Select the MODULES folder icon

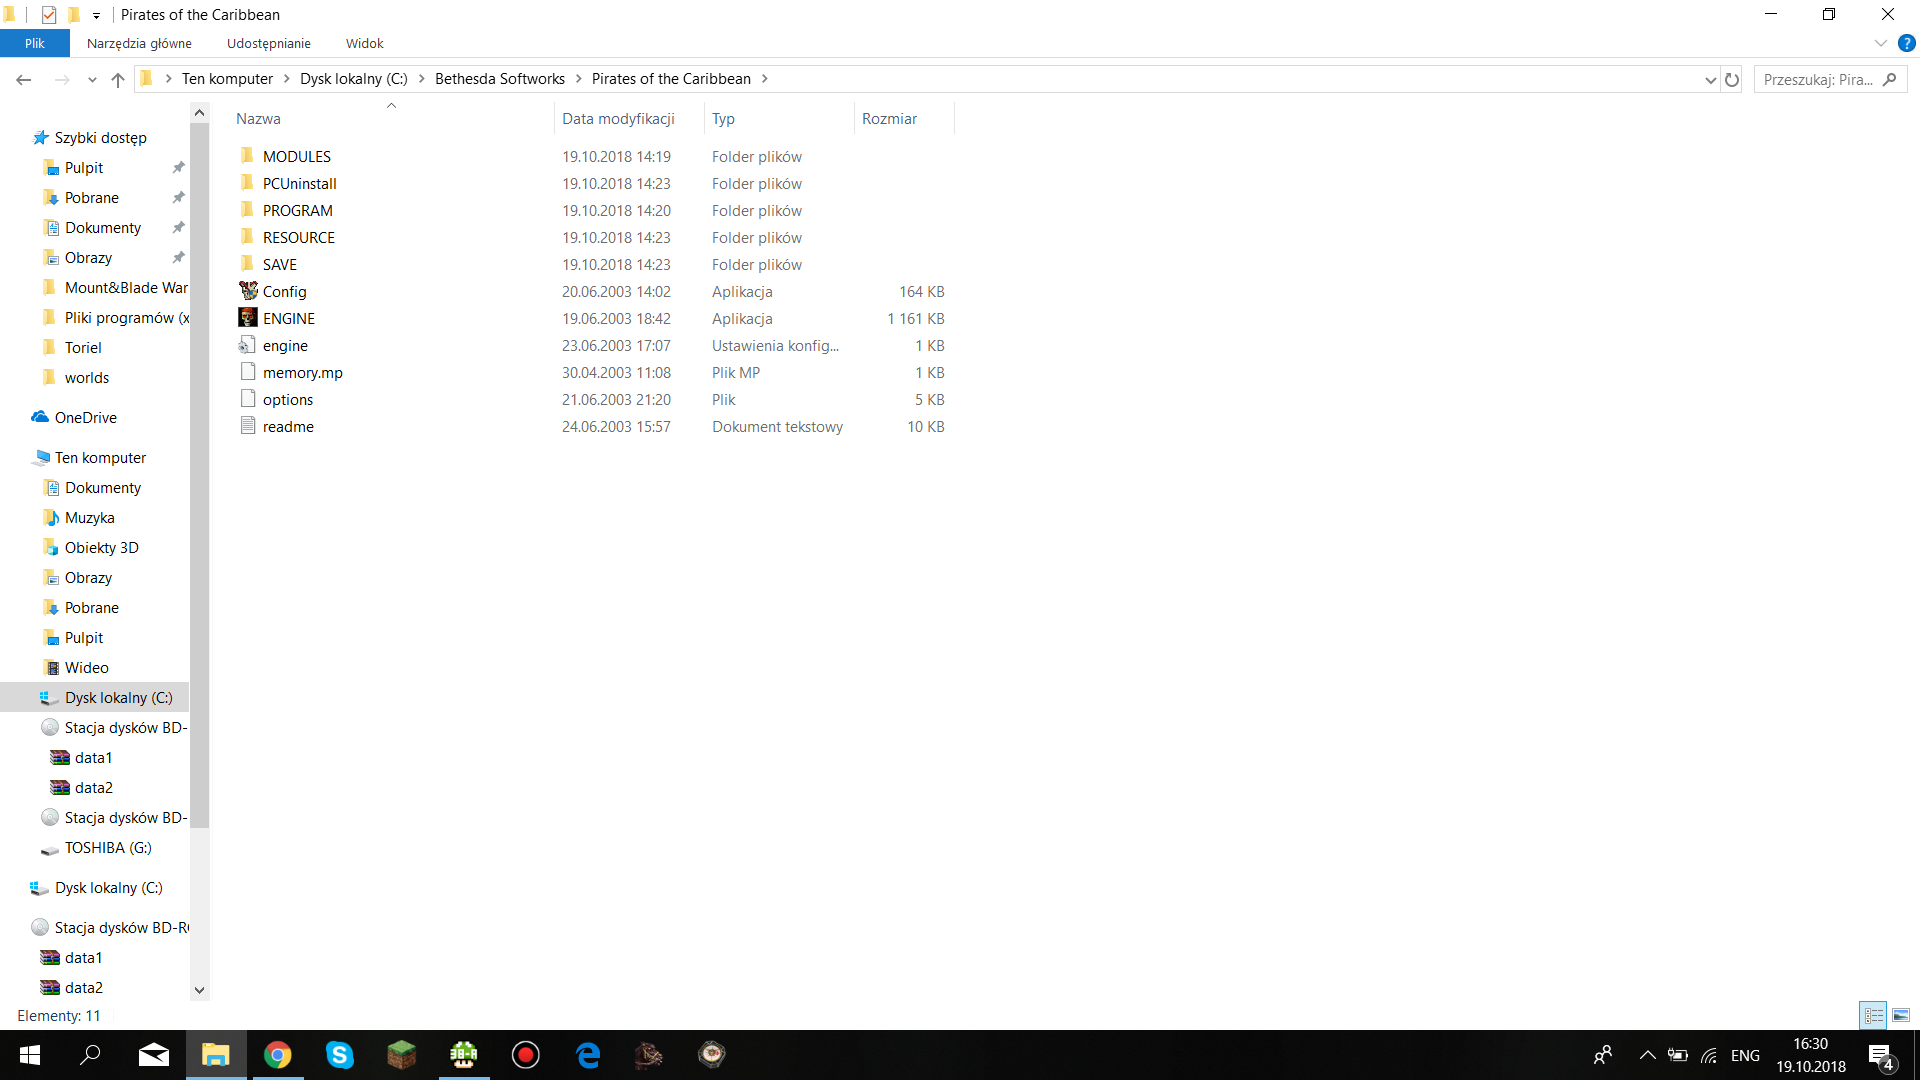pos(248,156)
